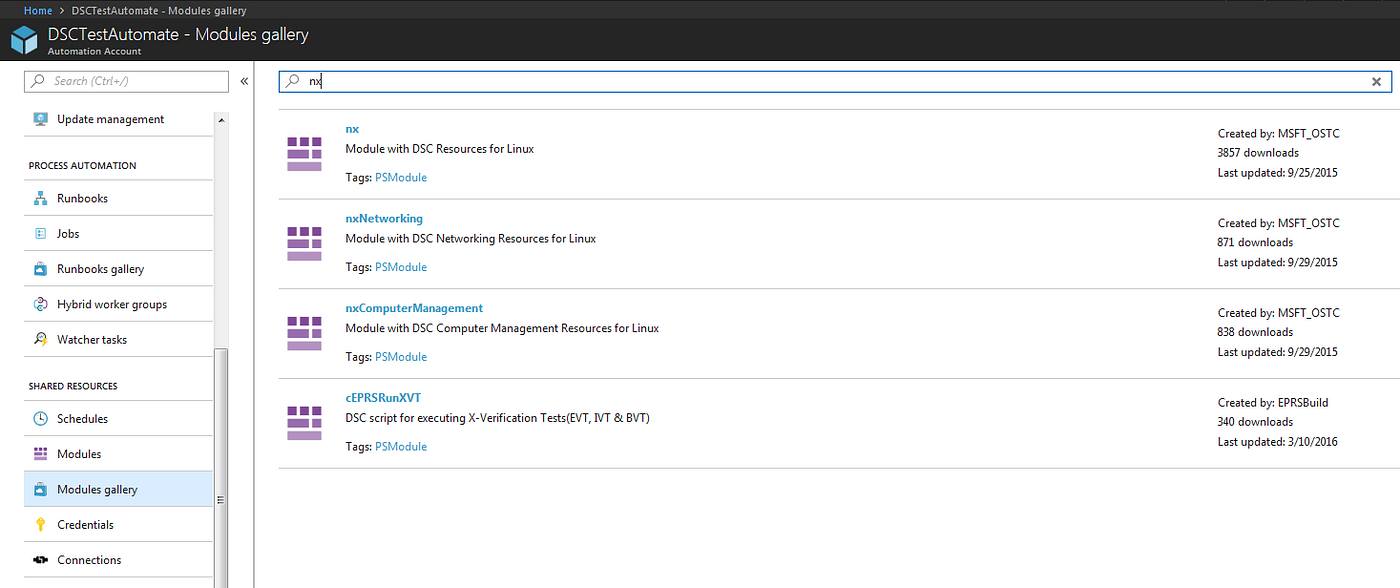Click the Watcher tasks binoculars icon
Viewport: 1400px width, 588px height.
click(41, 339)
